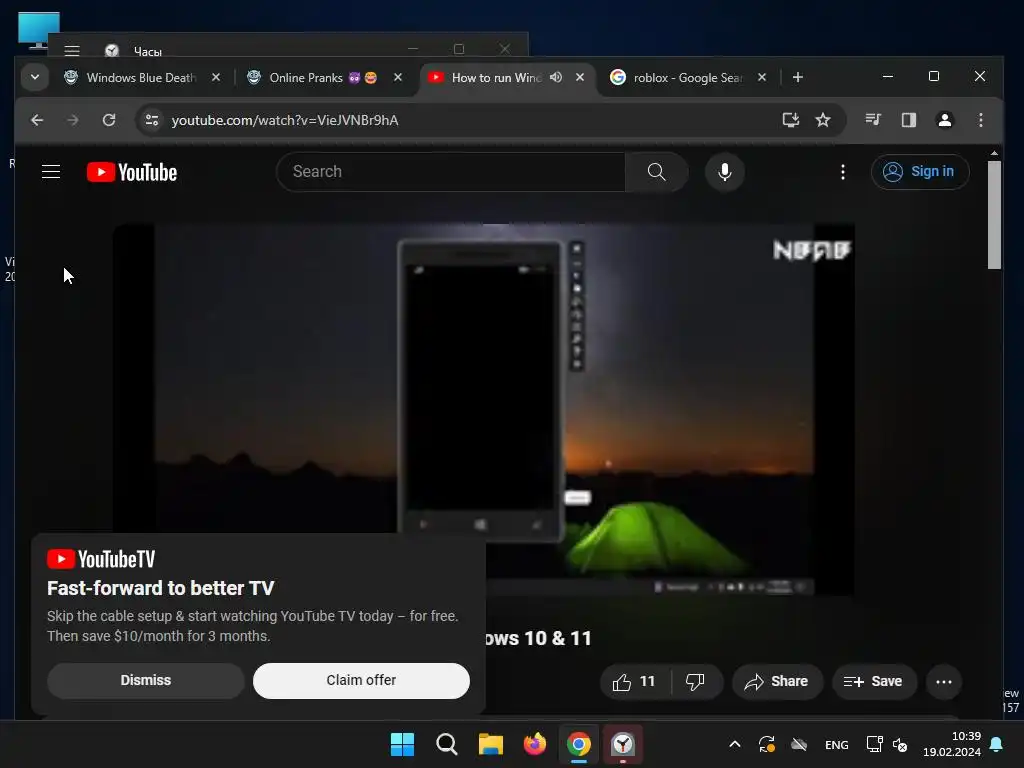1024x768 pixels.
Task: View site information icon in address bar
Action: click(152, 120)
